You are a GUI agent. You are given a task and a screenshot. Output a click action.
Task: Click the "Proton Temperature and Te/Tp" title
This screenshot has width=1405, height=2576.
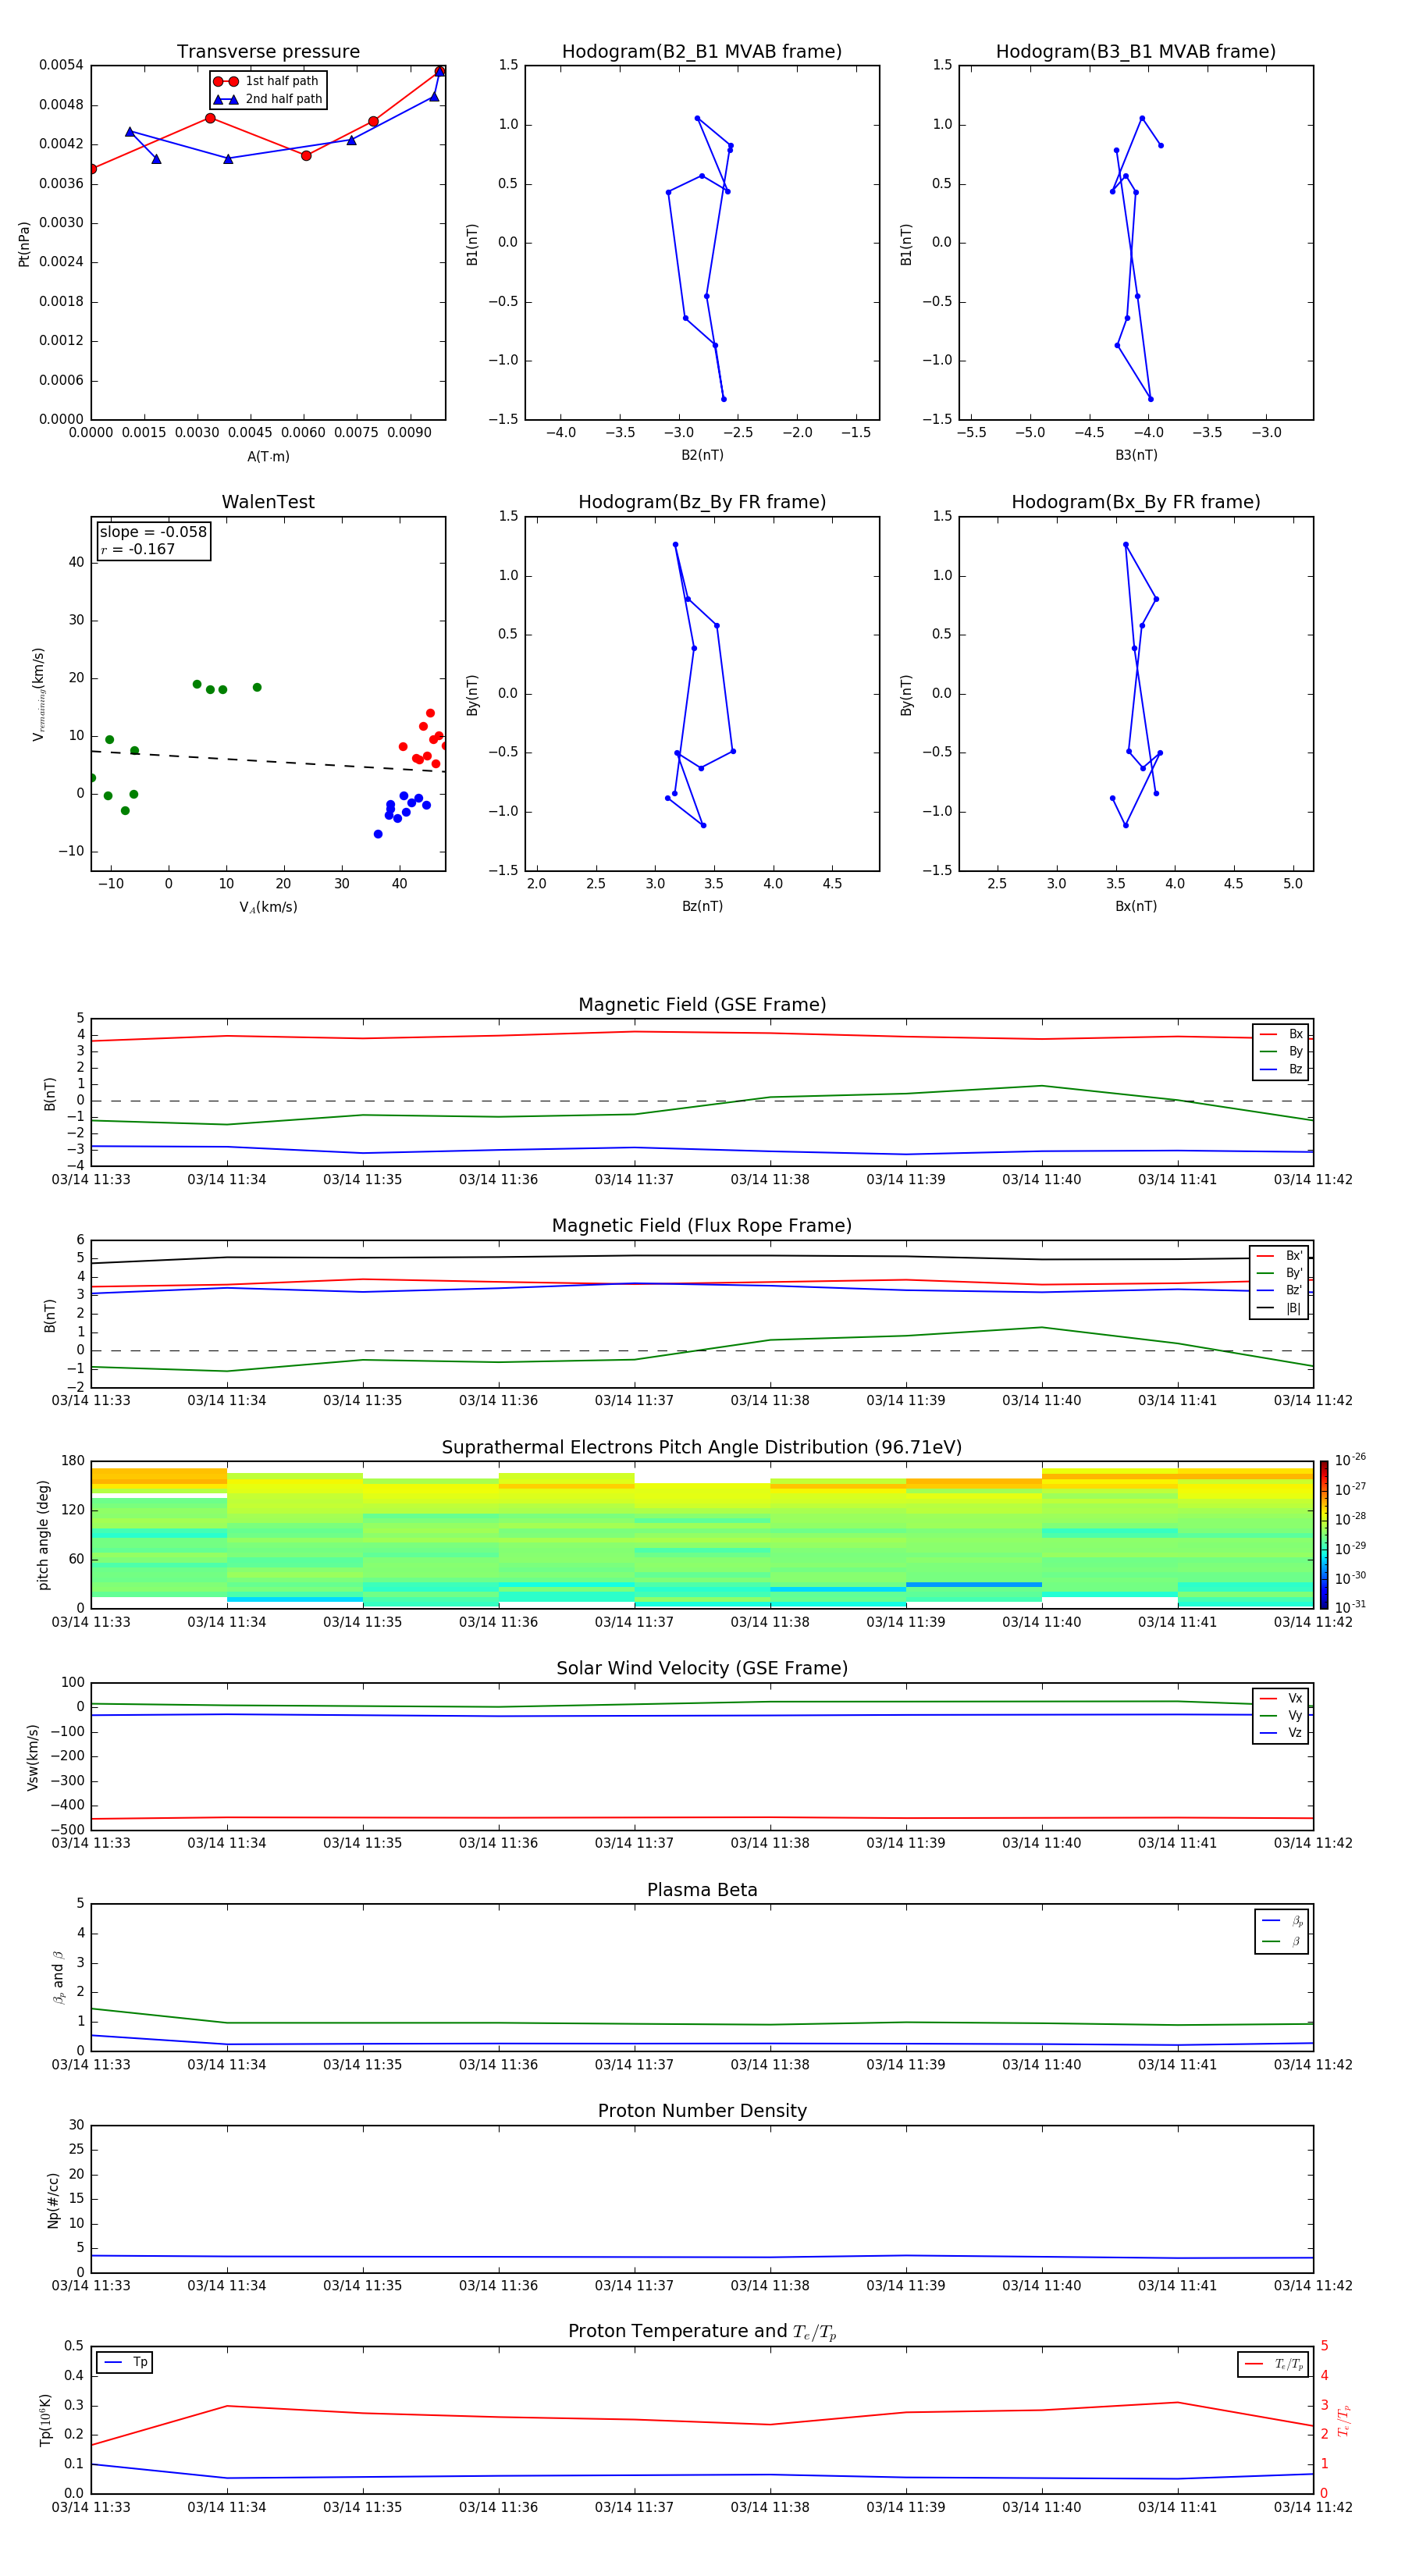click(702, 2332)
